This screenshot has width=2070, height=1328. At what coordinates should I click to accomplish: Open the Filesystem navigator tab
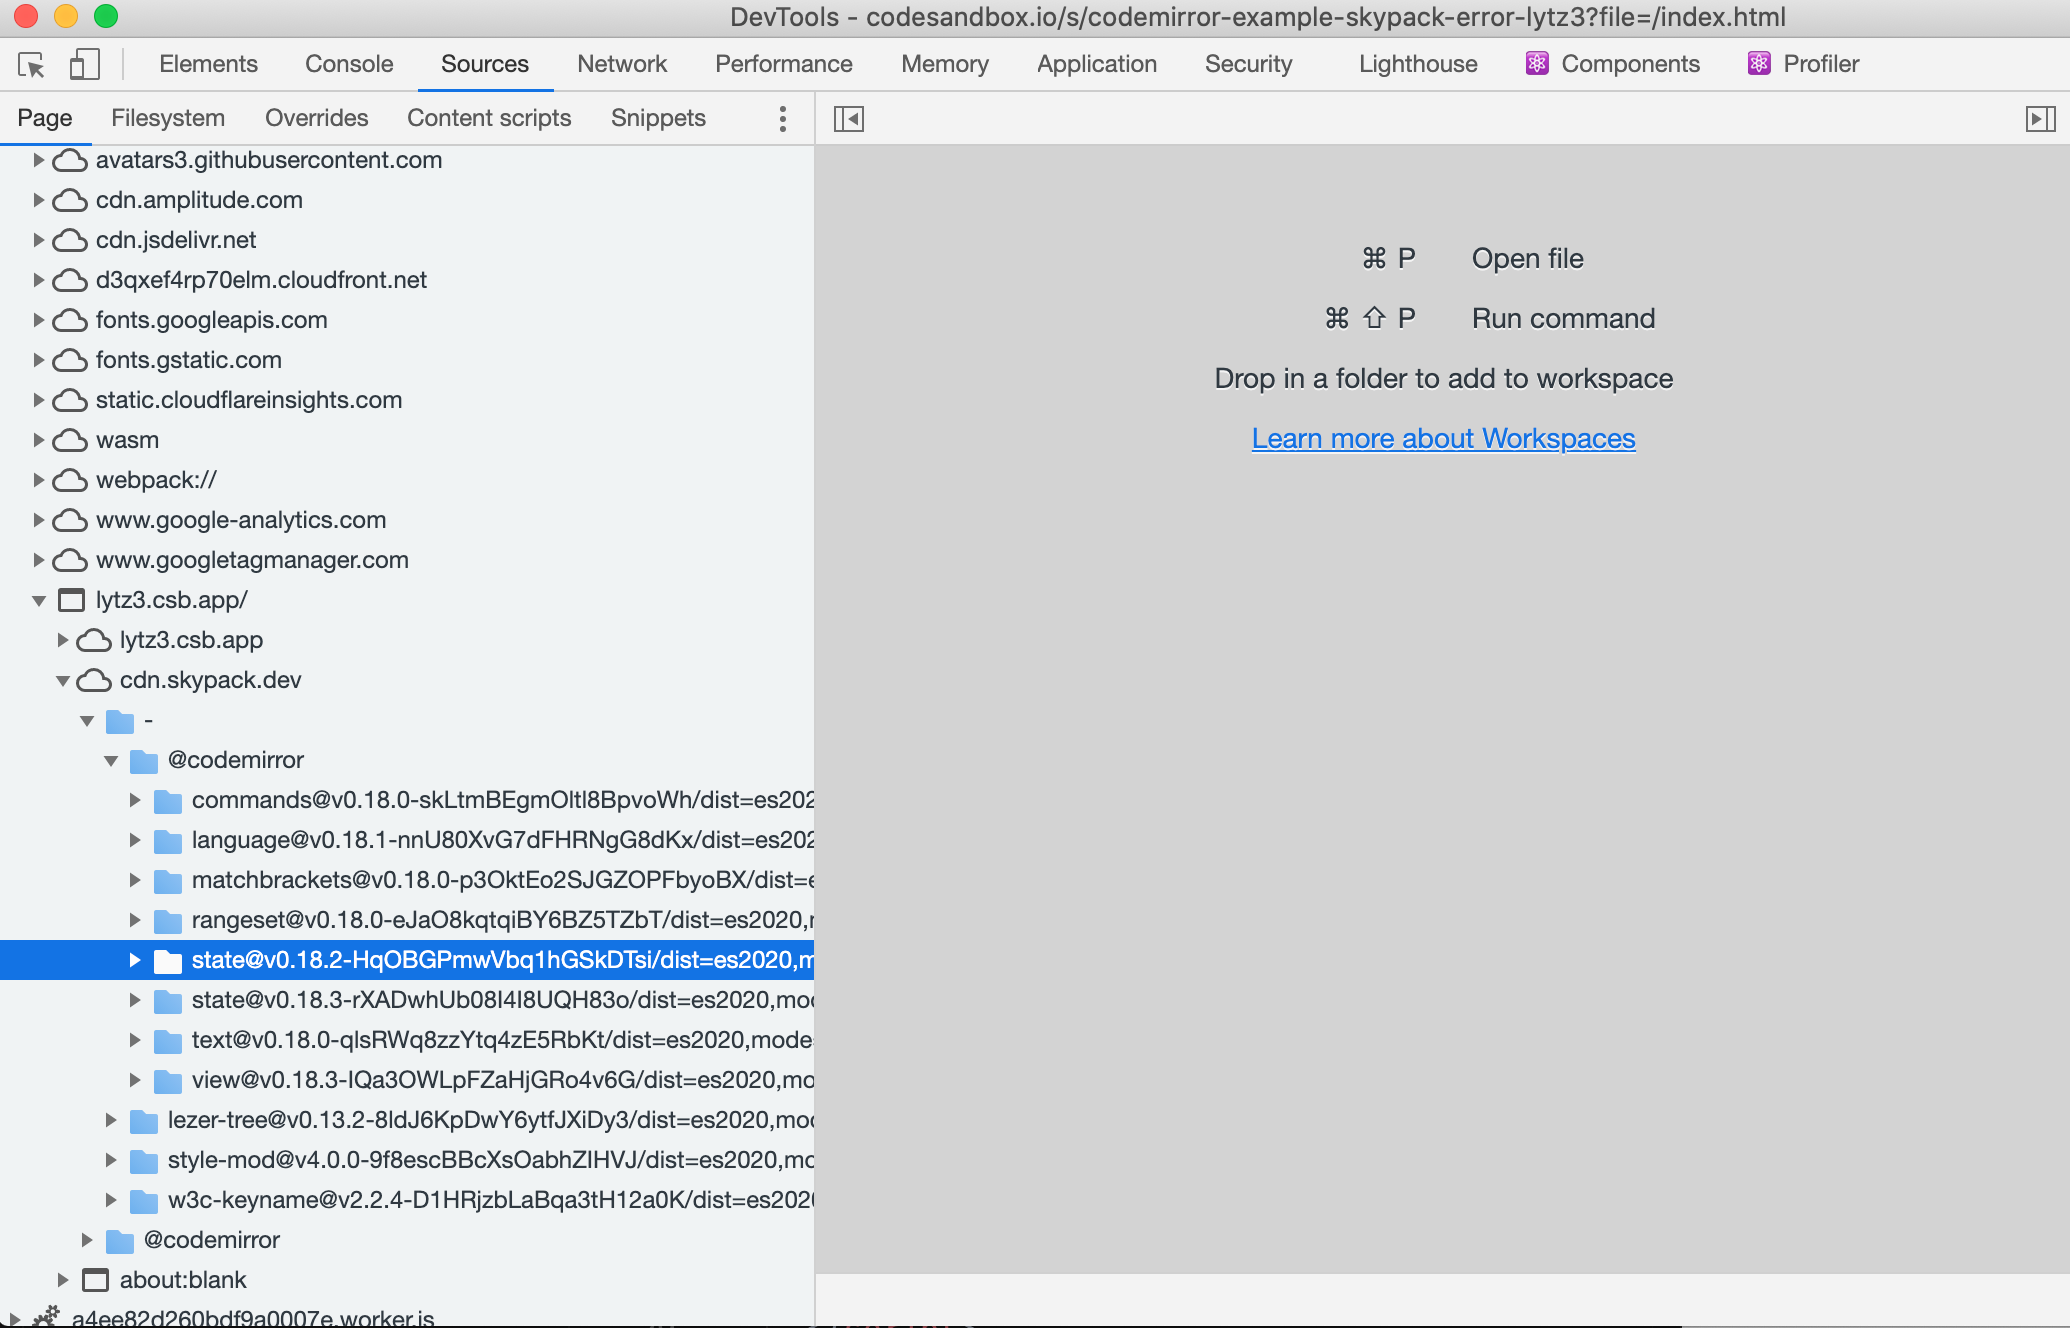[x=168, y=118]
